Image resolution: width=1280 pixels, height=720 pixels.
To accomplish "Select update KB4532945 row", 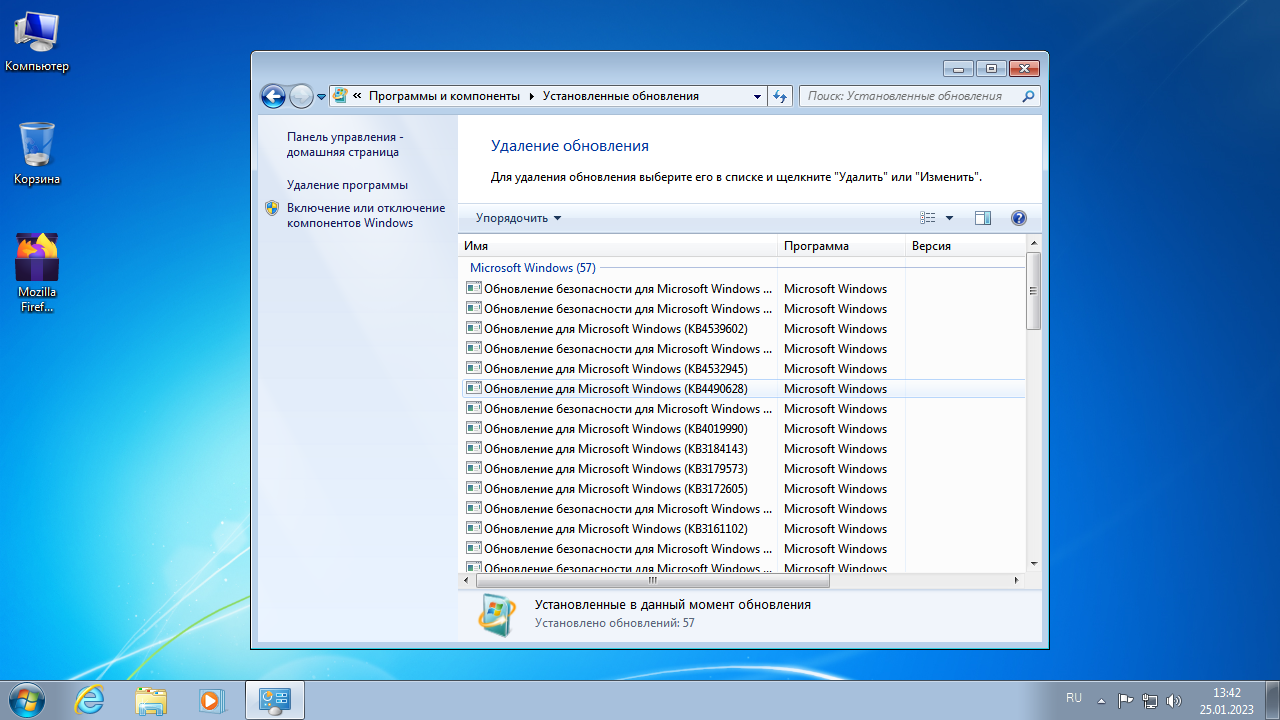I will coord(742,369).
